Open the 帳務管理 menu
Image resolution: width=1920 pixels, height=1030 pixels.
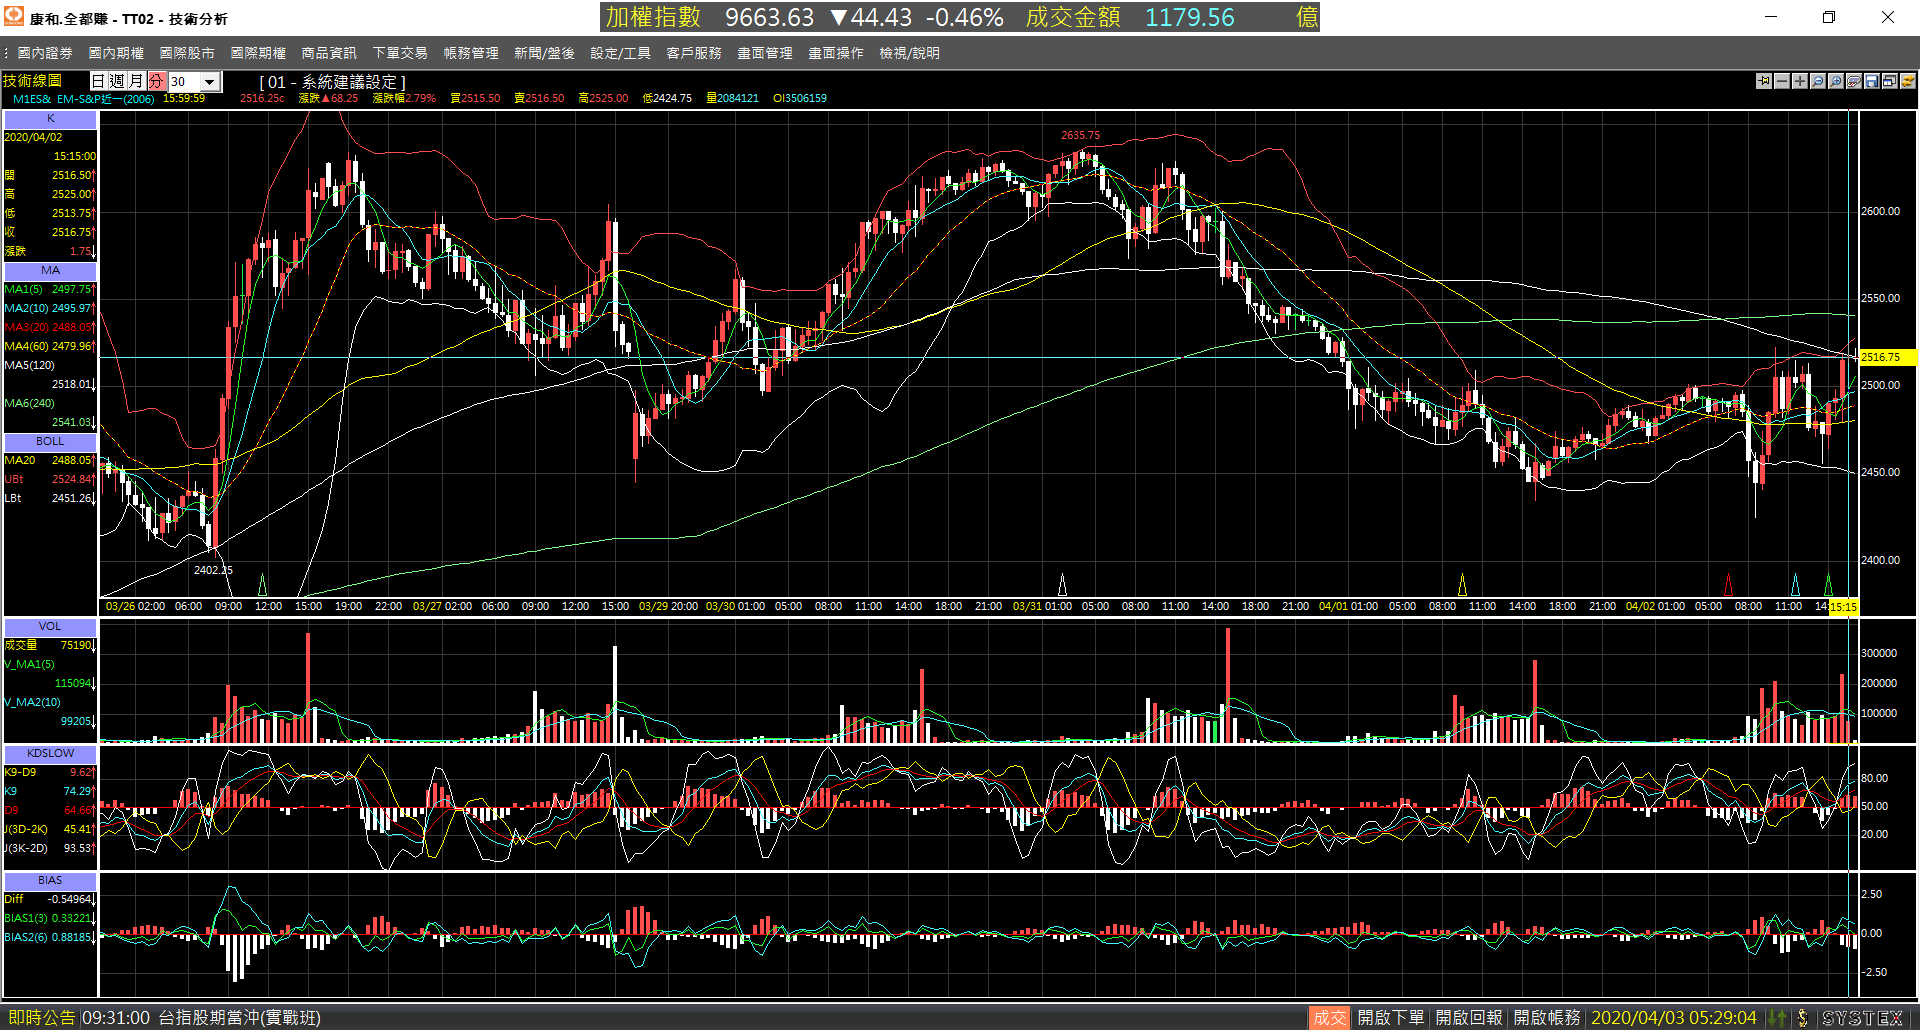pos(471,53)
